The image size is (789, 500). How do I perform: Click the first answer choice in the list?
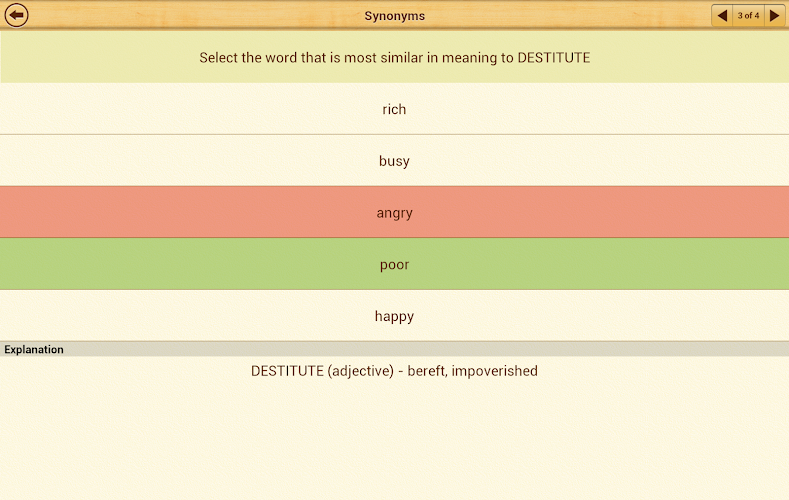394,109
